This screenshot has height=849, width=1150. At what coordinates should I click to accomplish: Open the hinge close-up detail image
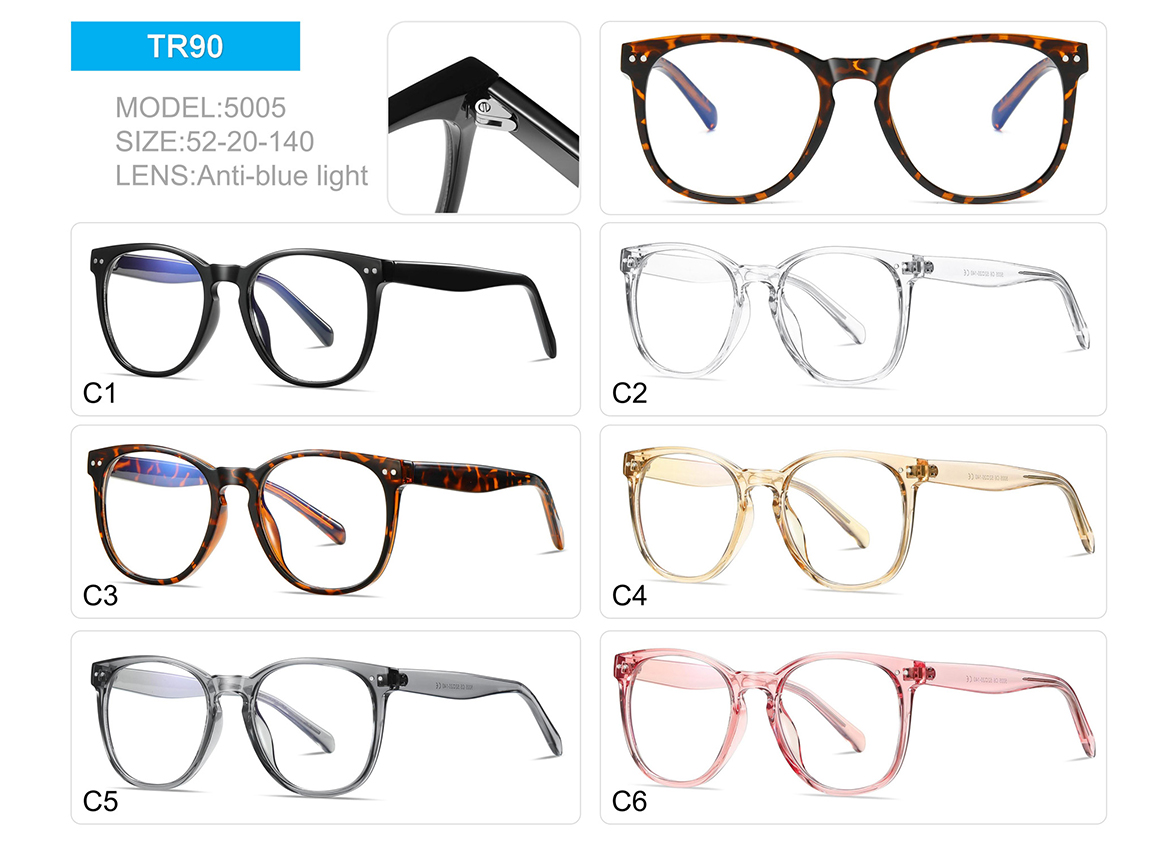[x=483, y=118]
